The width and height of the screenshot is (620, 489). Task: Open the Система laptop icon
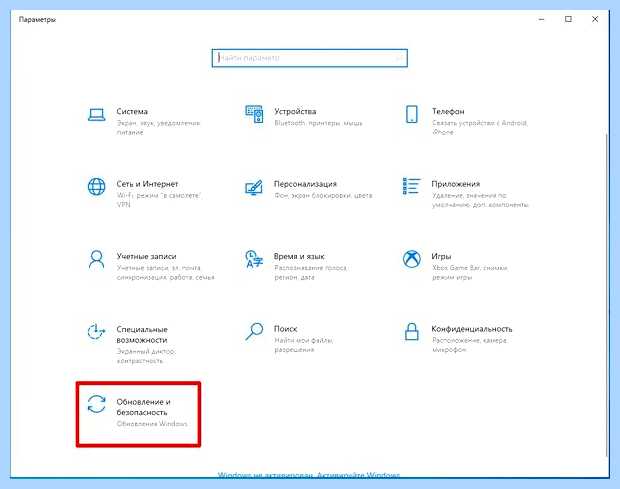click(x=96, y=115)
